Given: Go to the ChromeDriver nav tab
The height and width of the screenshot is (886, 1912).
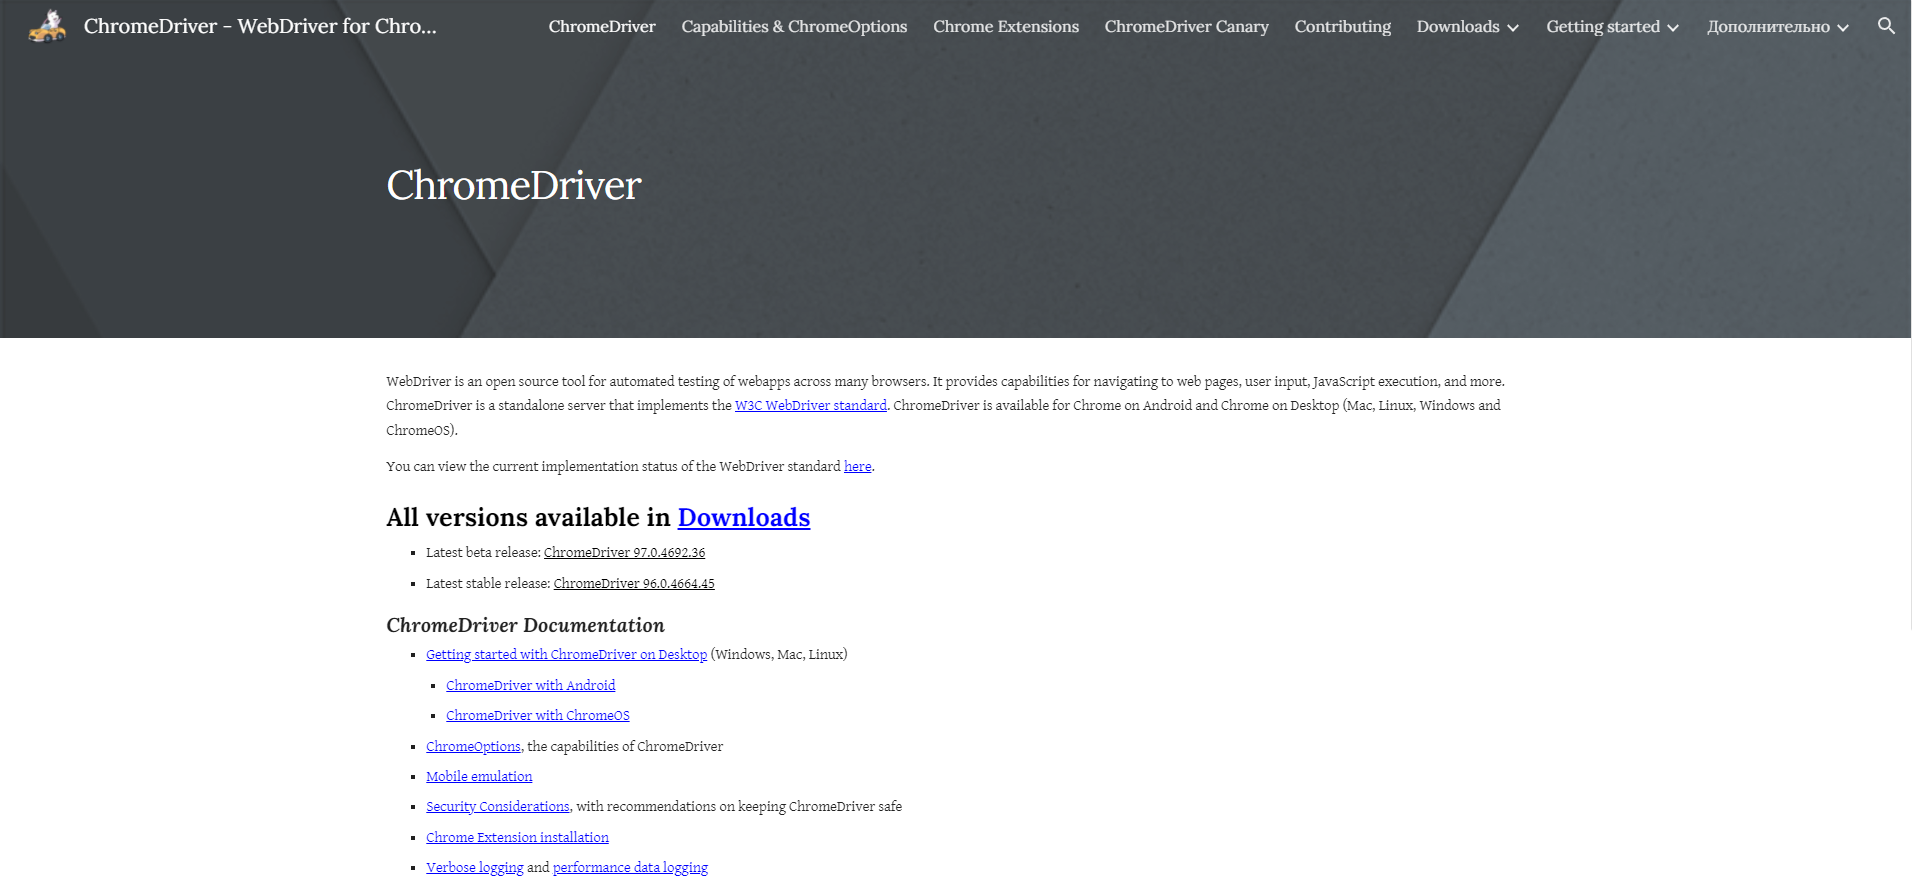Looking at the screenshot, I should point(602,27).
